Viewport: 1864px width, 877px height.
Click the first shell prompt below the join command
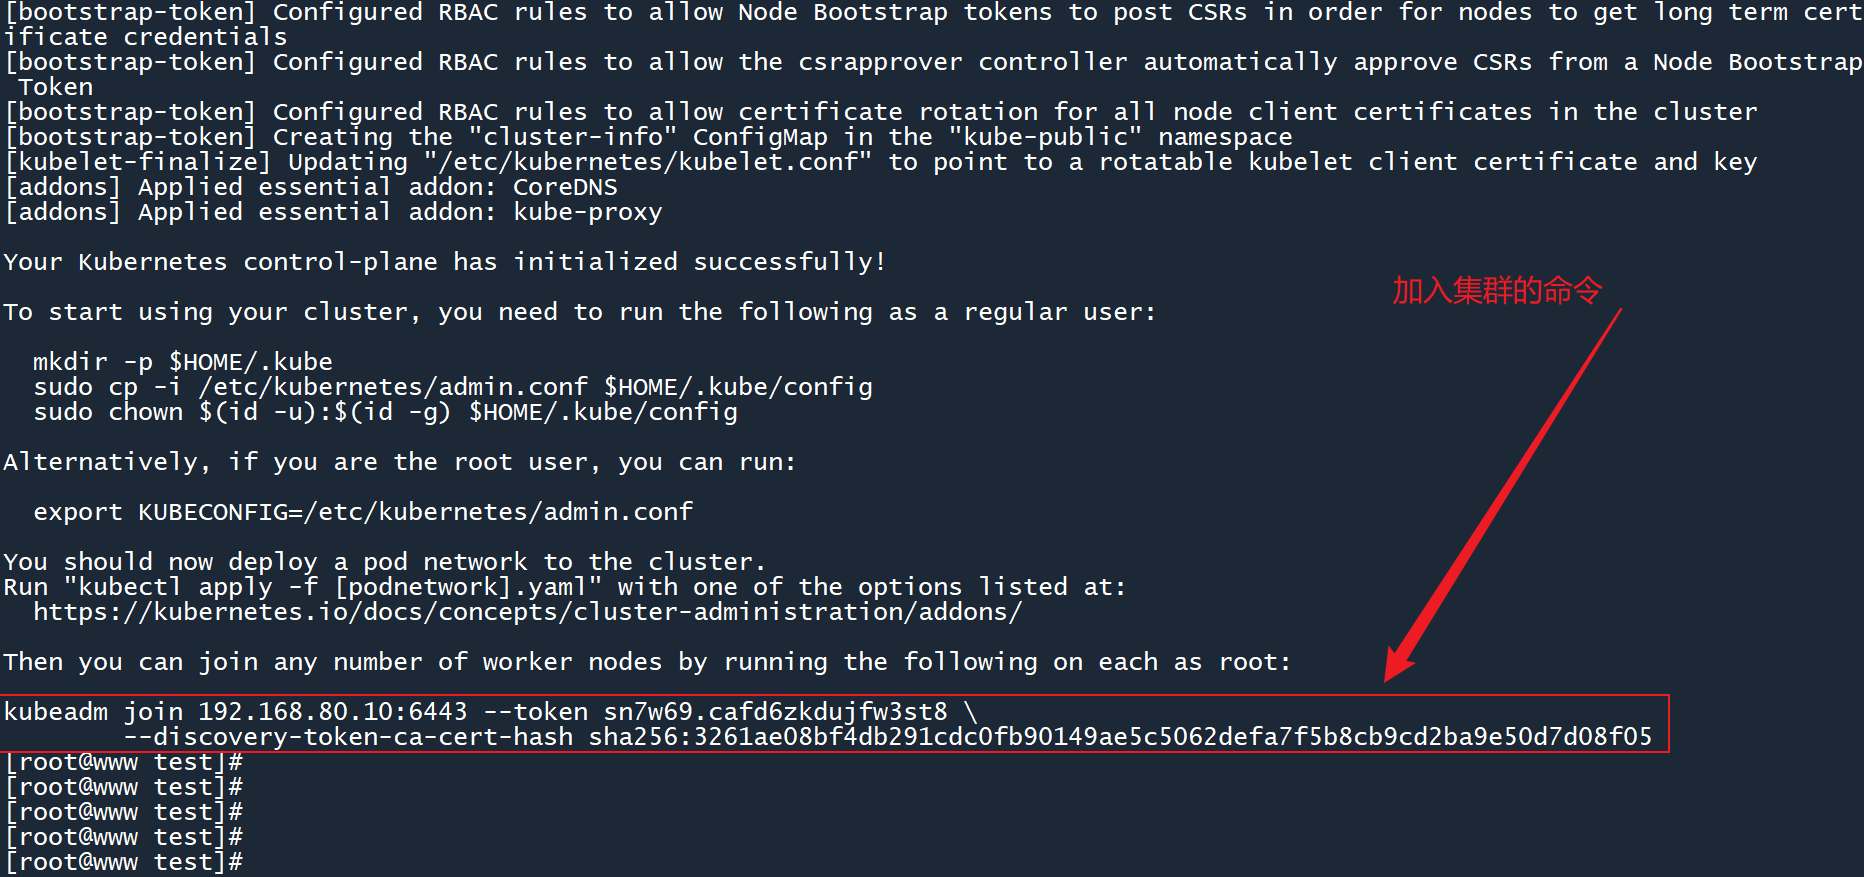124,762
